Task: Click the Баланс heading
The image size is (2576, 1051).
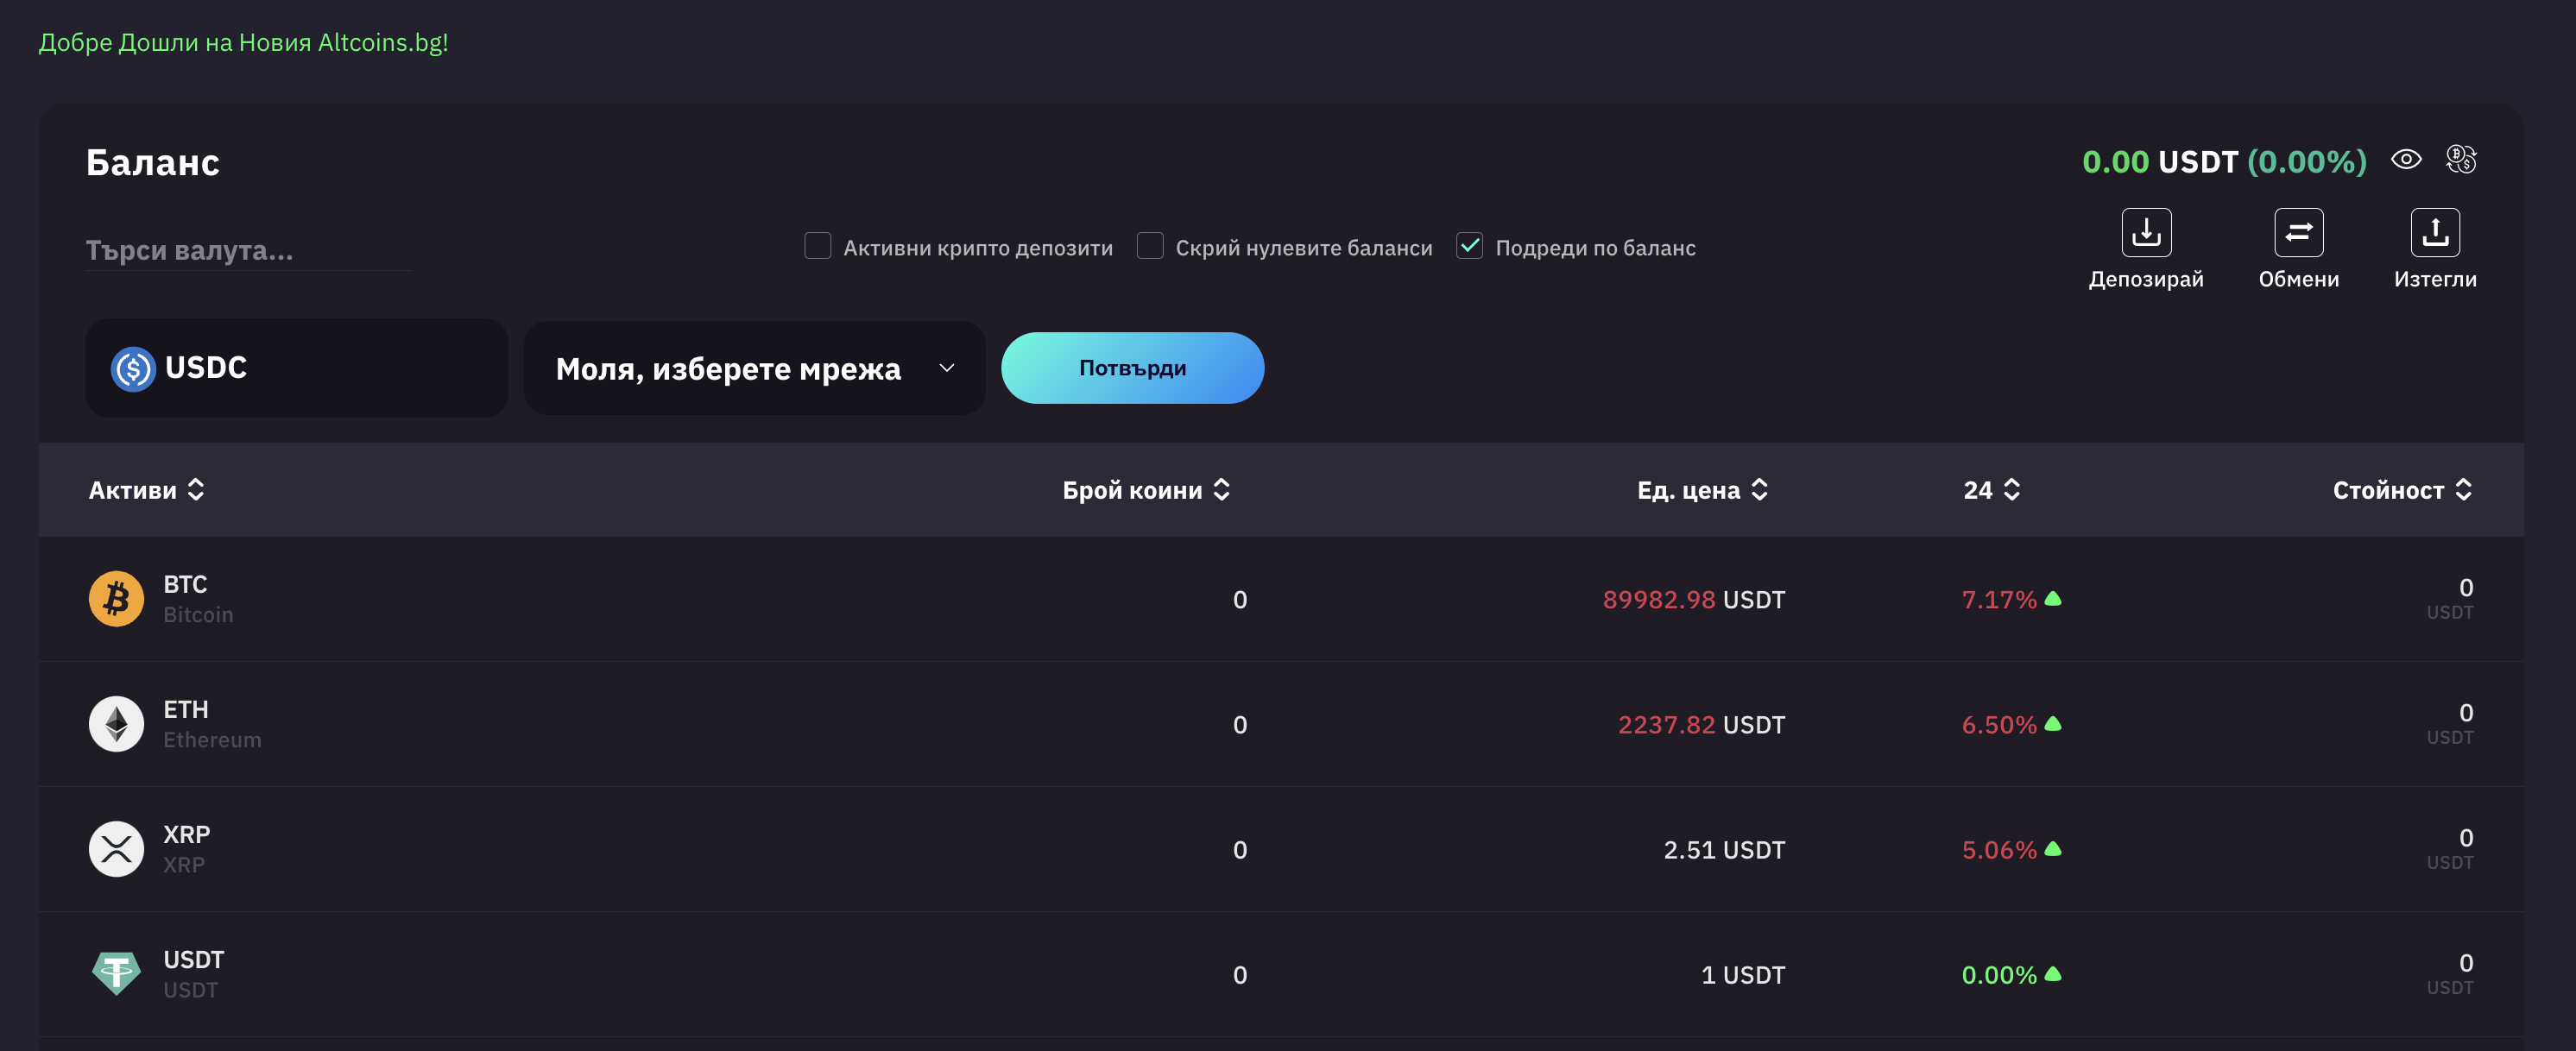Action: [x=152, y=162]
